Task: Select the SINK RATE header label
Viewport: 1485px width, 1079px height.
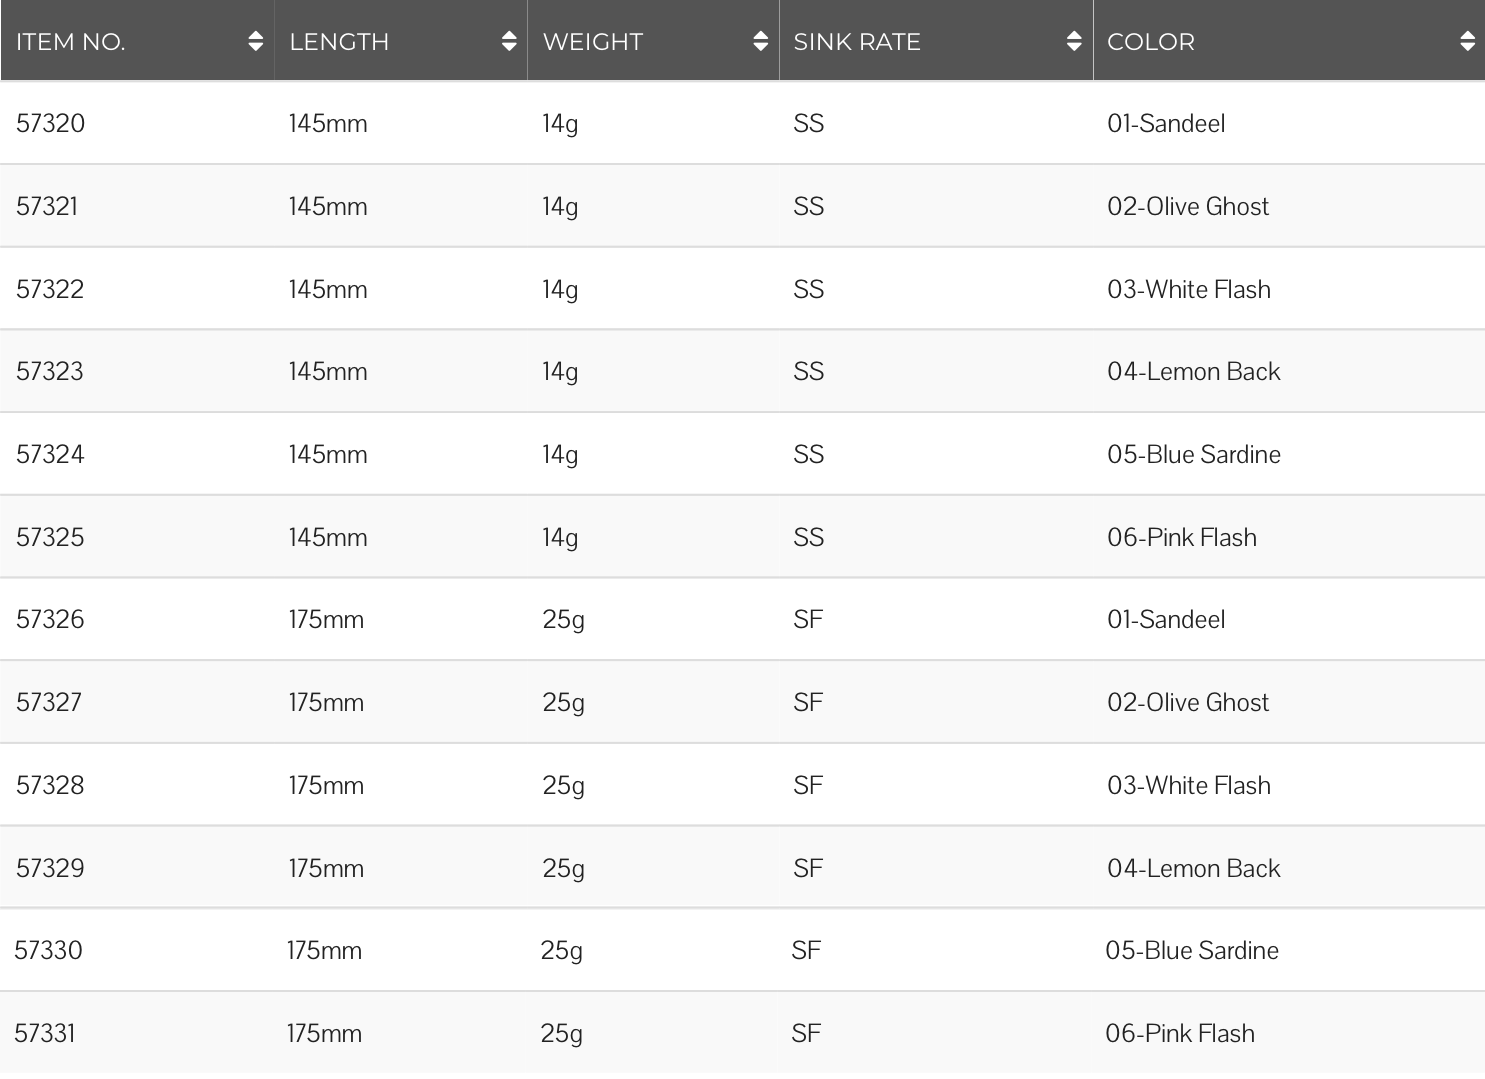Action: coord(857,42)
